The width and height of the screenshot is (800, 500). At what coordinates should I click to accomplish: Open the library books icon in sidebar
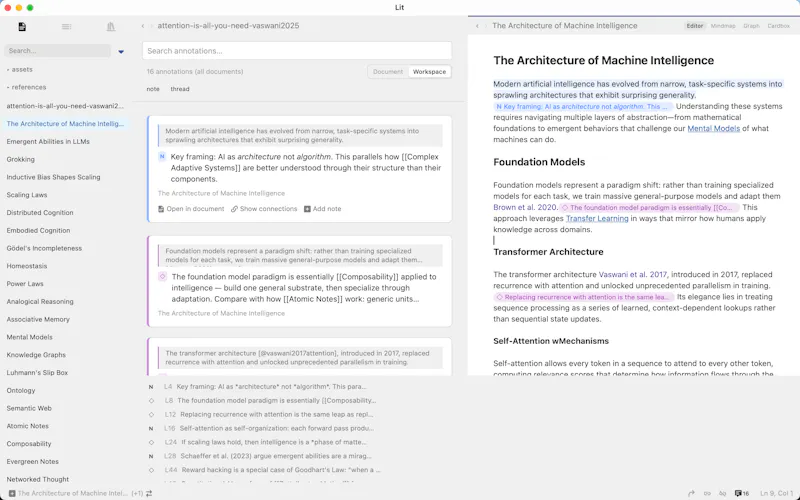111,27
